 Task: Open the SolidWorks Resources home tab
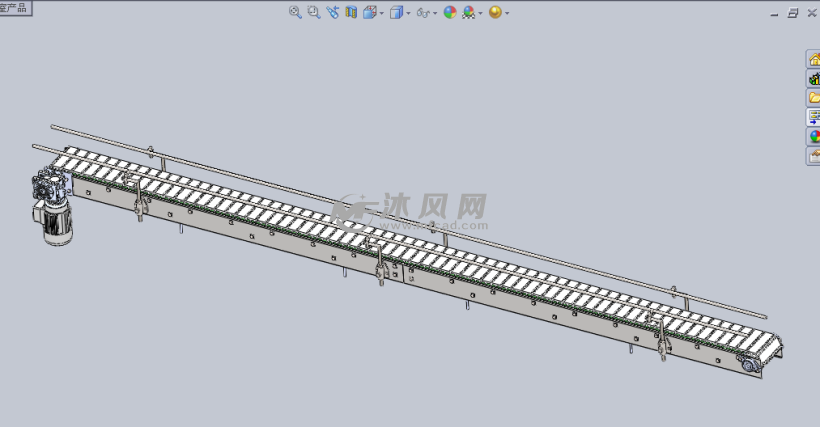[813, 59]
